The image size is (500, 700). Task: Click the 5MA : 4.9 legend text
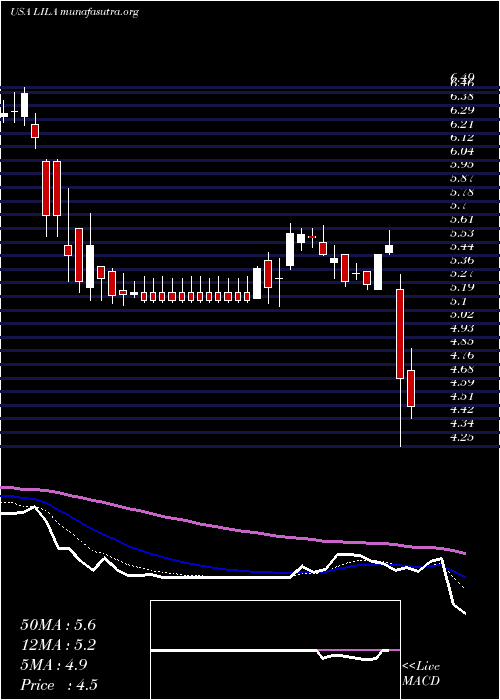point(54,665)
